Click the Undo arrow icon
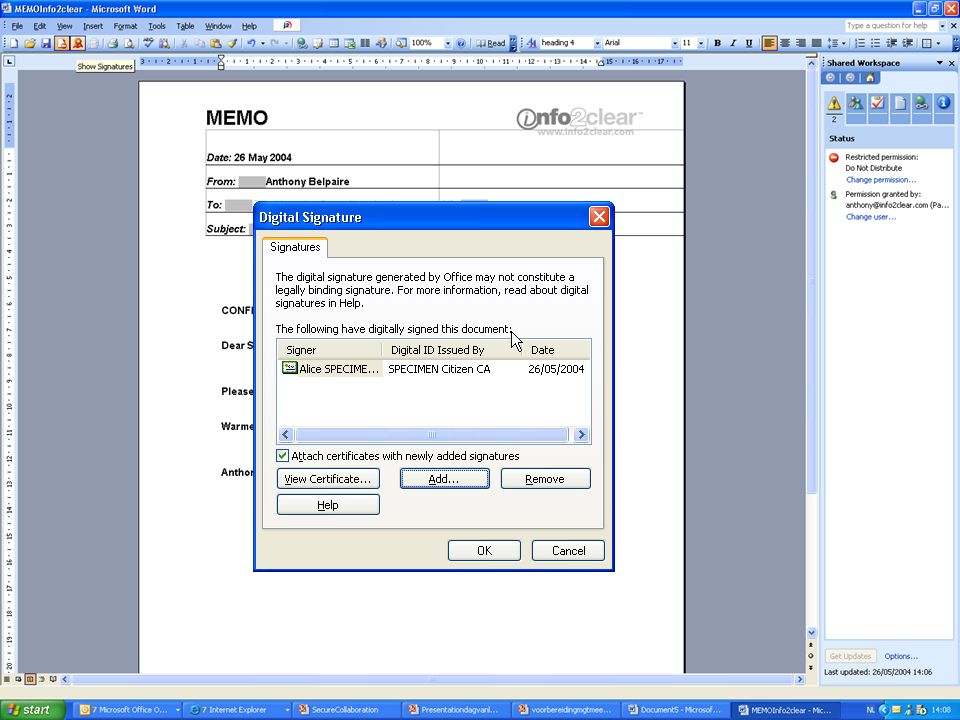This screenshot has width=960, height=720. pos(251,43)
